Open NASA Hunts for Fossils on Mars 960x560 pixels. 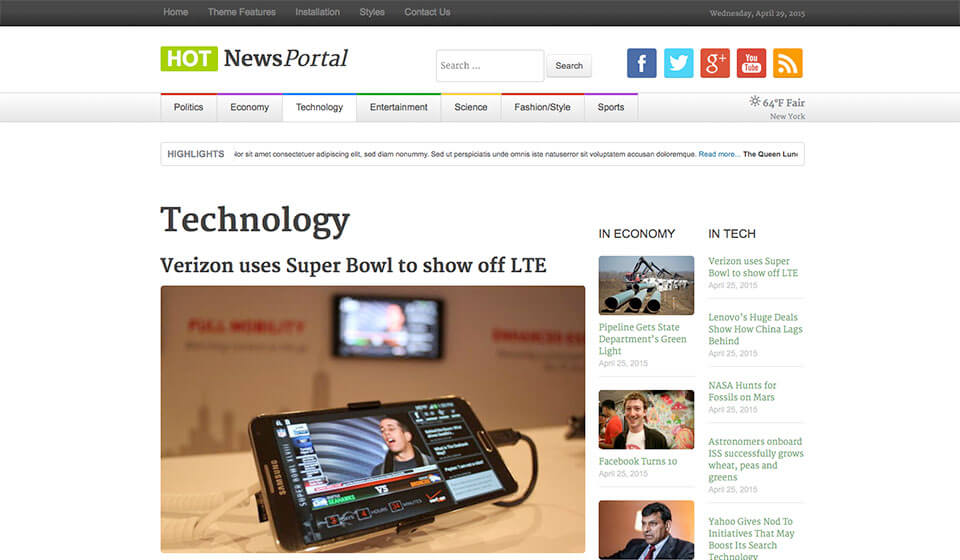click(x=742, y=391)
